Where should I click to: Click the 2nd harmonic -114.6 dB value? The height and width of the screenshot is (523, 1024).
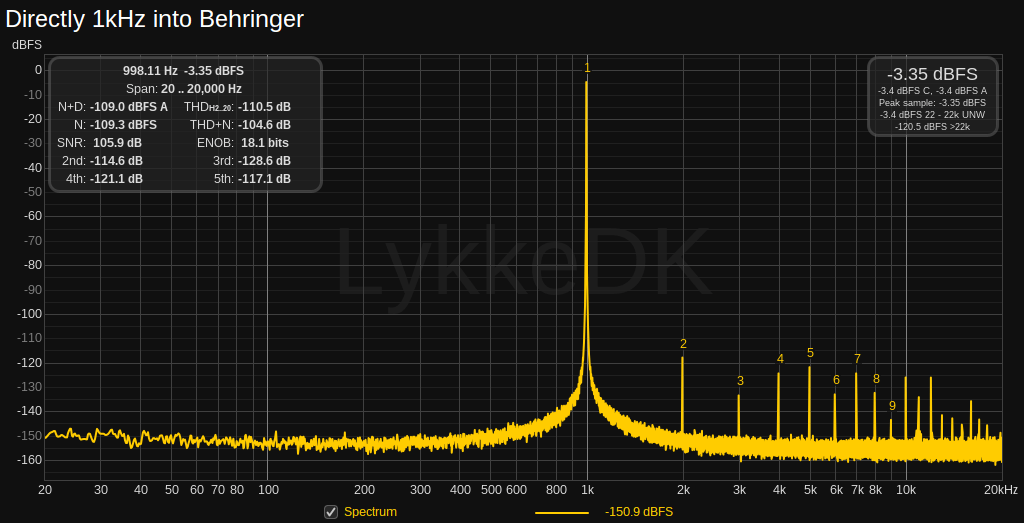coord(116,161)
